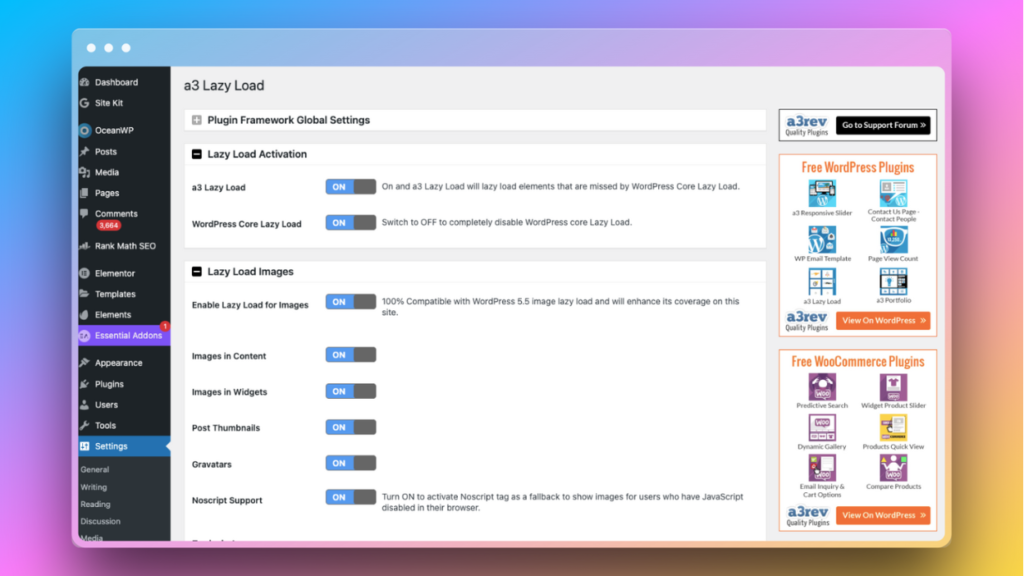Click the Contact Us Page plugin icon

pyautogui.click(x=893, y=193)
